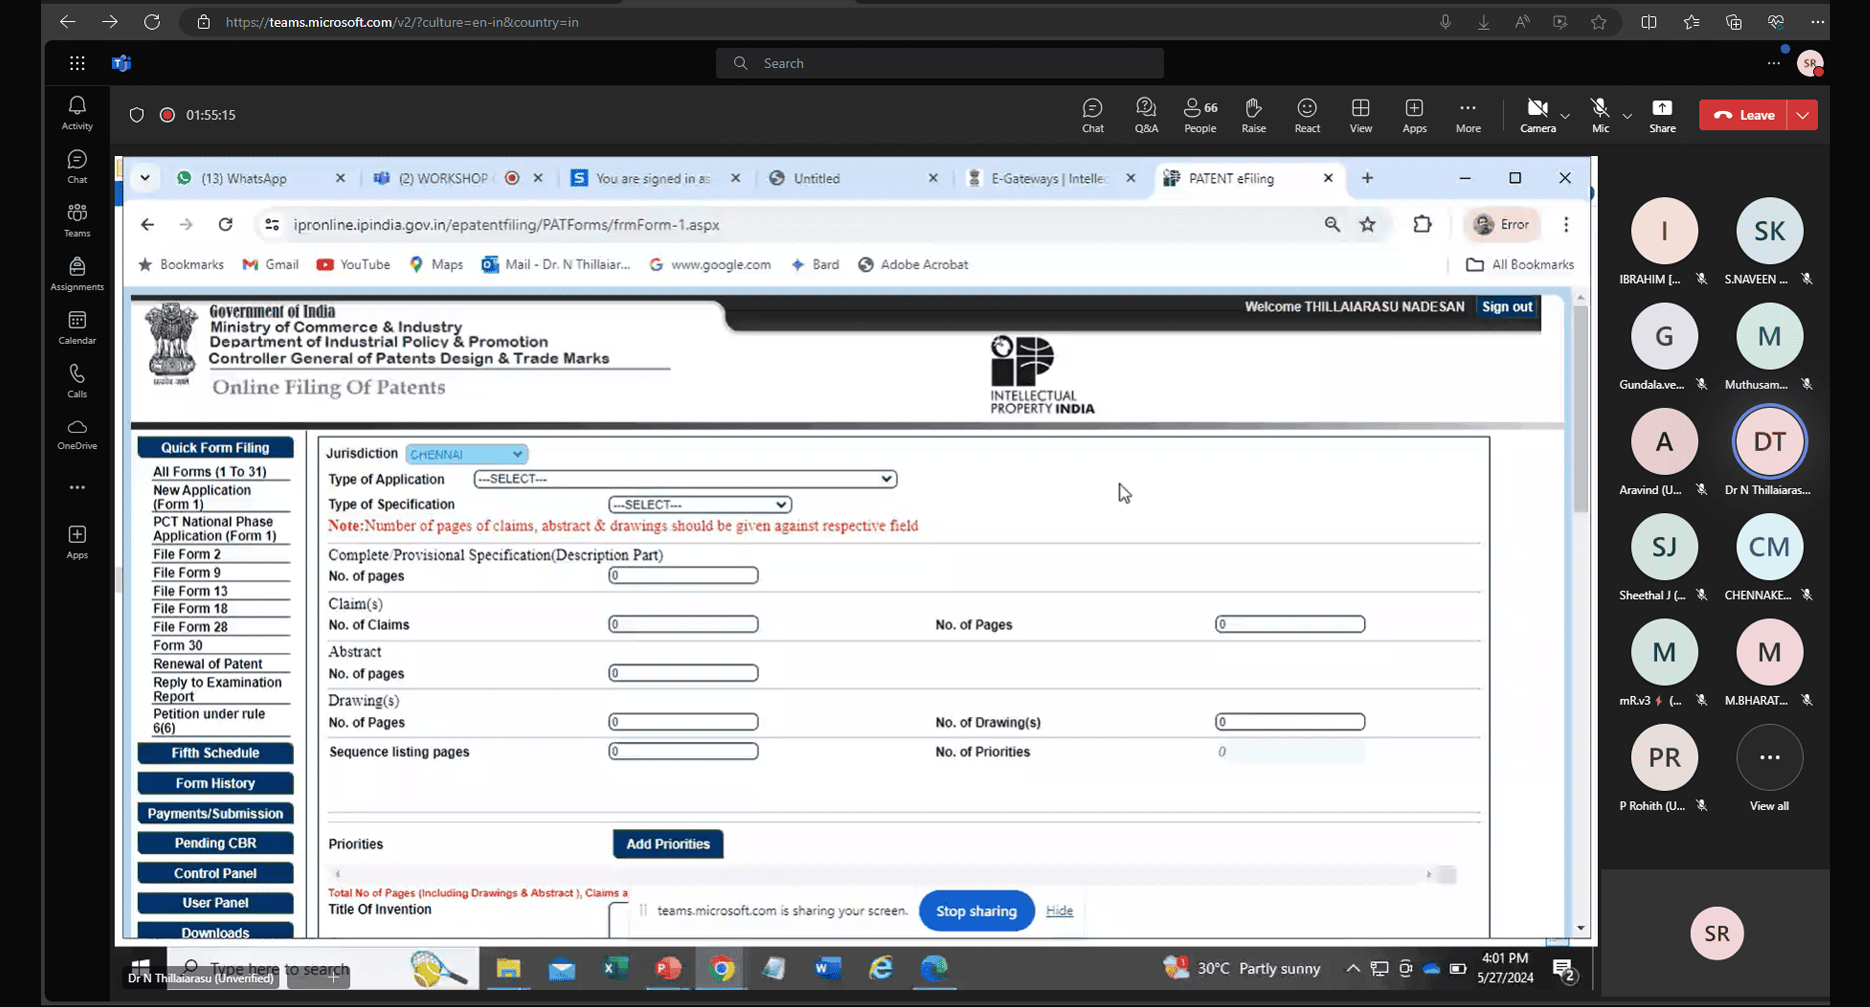The height and width of the screenshot is (1007, 1870).
Task: Open Calendar in Teams sidebar
Action: click(77, 327)
